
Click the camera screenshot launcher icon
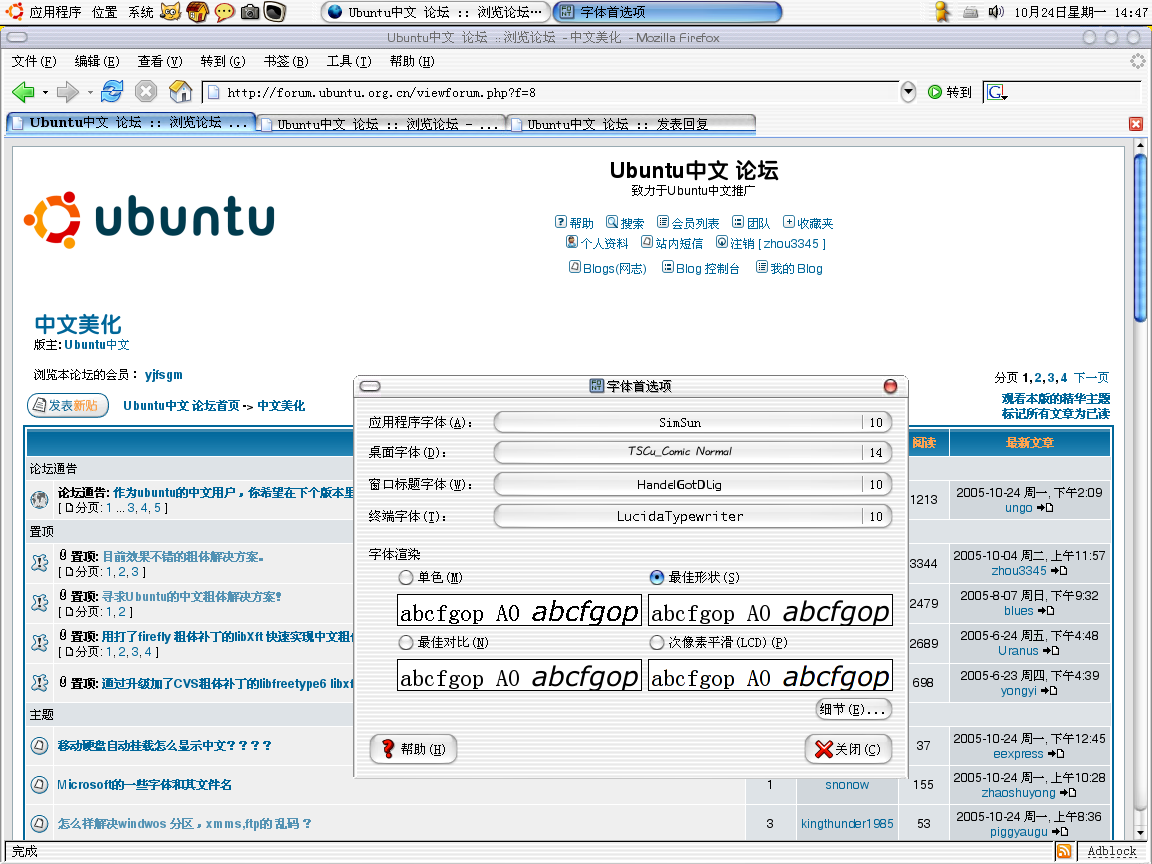tap(250, 12)
